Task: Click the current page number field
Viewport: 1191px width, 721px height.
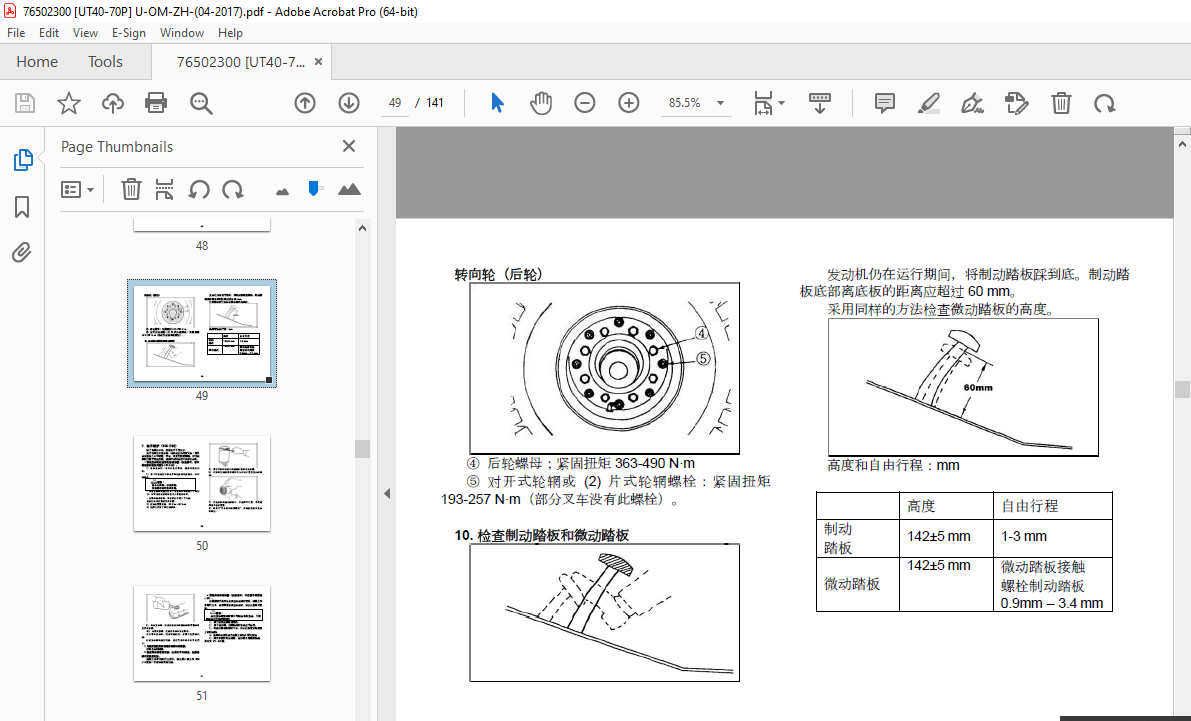Action: 394,103
